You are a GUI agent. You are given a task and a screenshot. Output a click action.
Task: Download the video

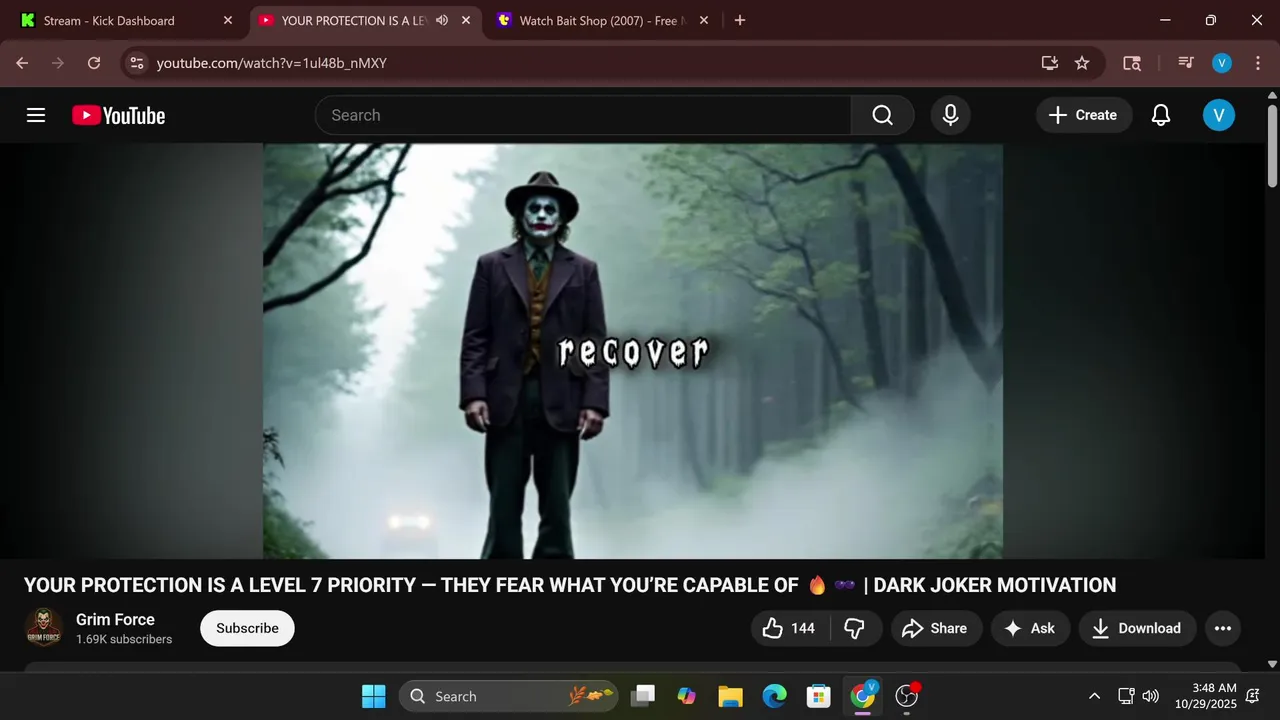click(1136, 628)
